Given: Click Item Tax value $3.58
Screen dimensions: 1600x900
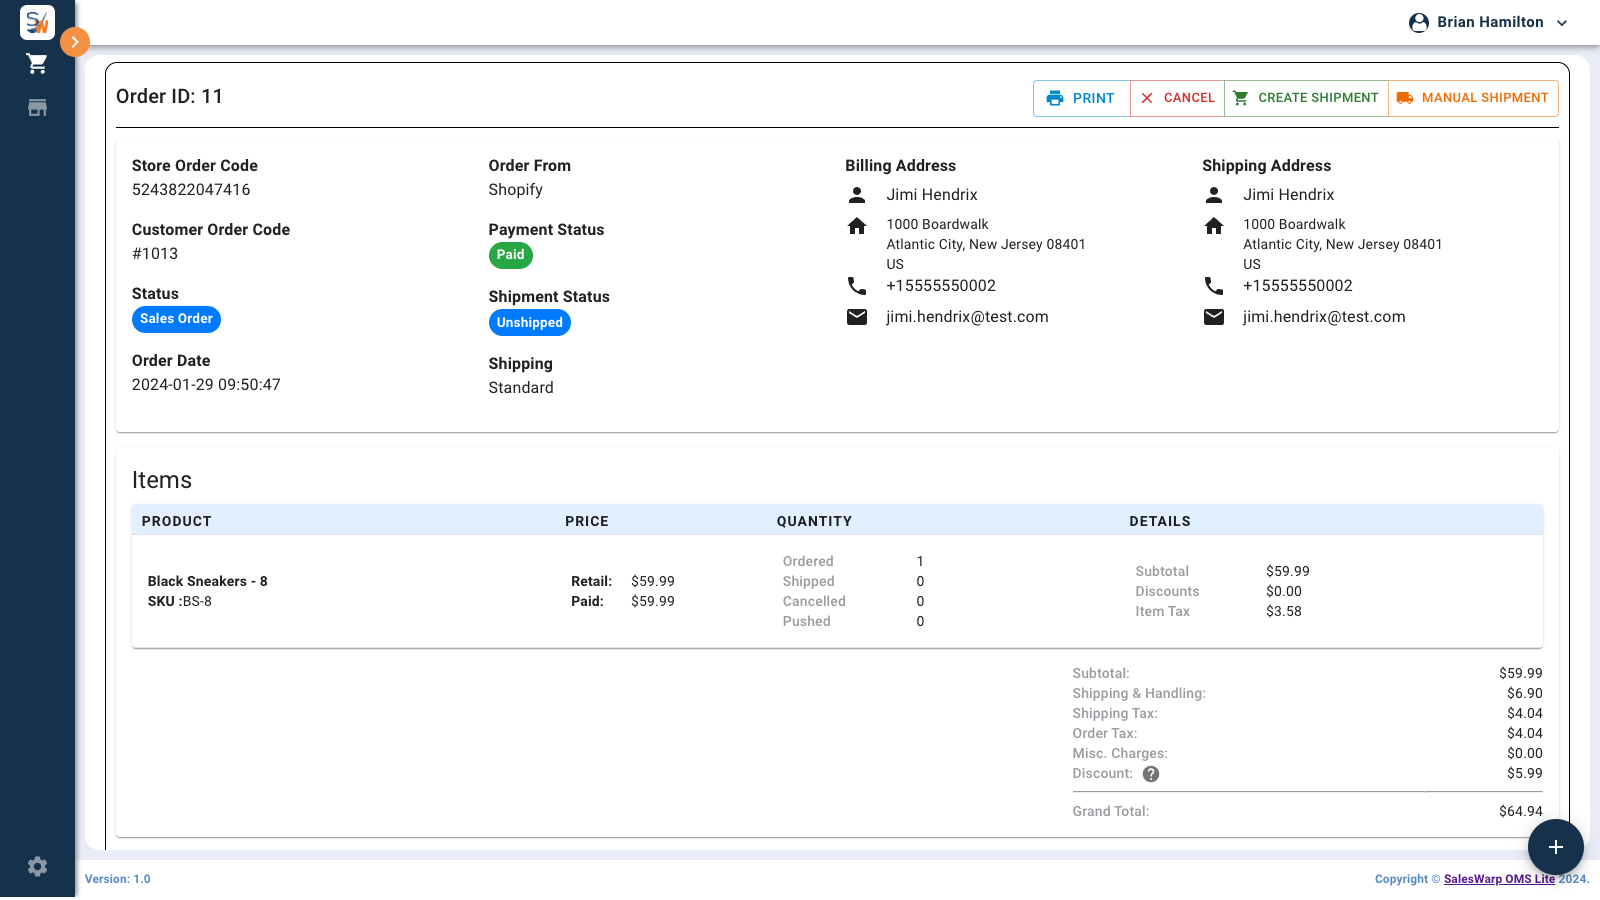Looking at the screenshot, I should click(x=1284, y=611).
